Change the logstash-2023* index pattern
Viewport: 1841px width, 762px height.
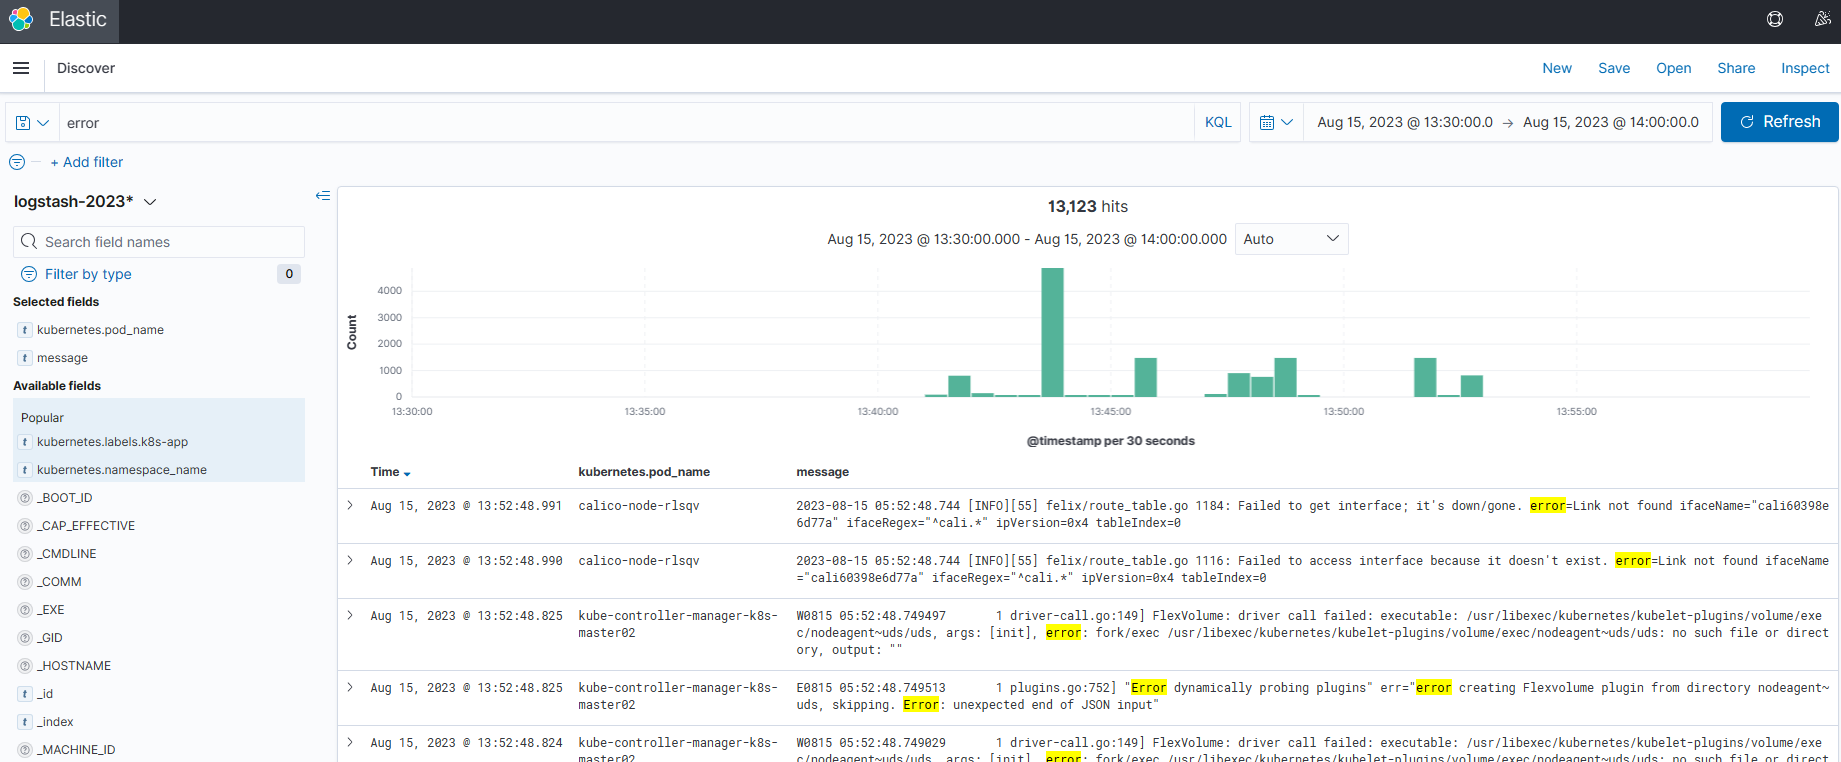[x=85, y=201]
